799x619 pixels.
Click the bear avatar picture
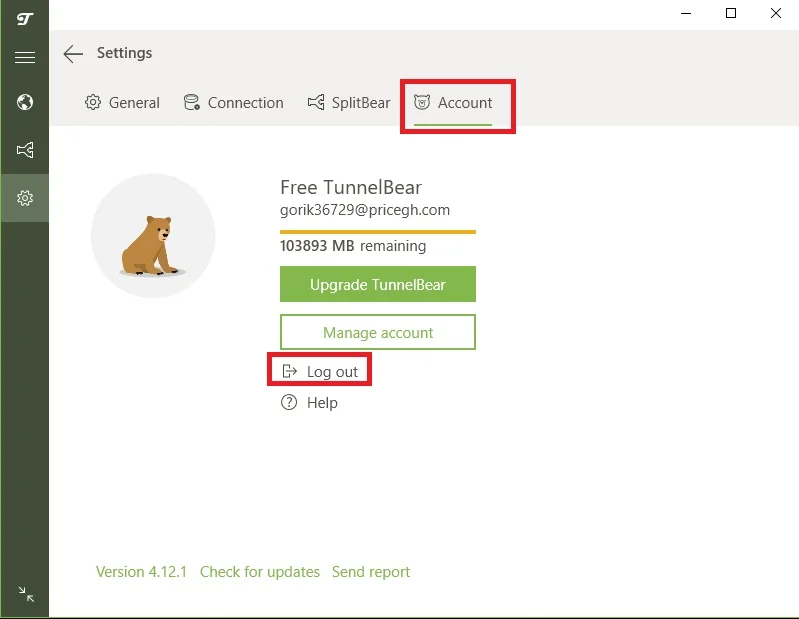[x=153, y=235]
